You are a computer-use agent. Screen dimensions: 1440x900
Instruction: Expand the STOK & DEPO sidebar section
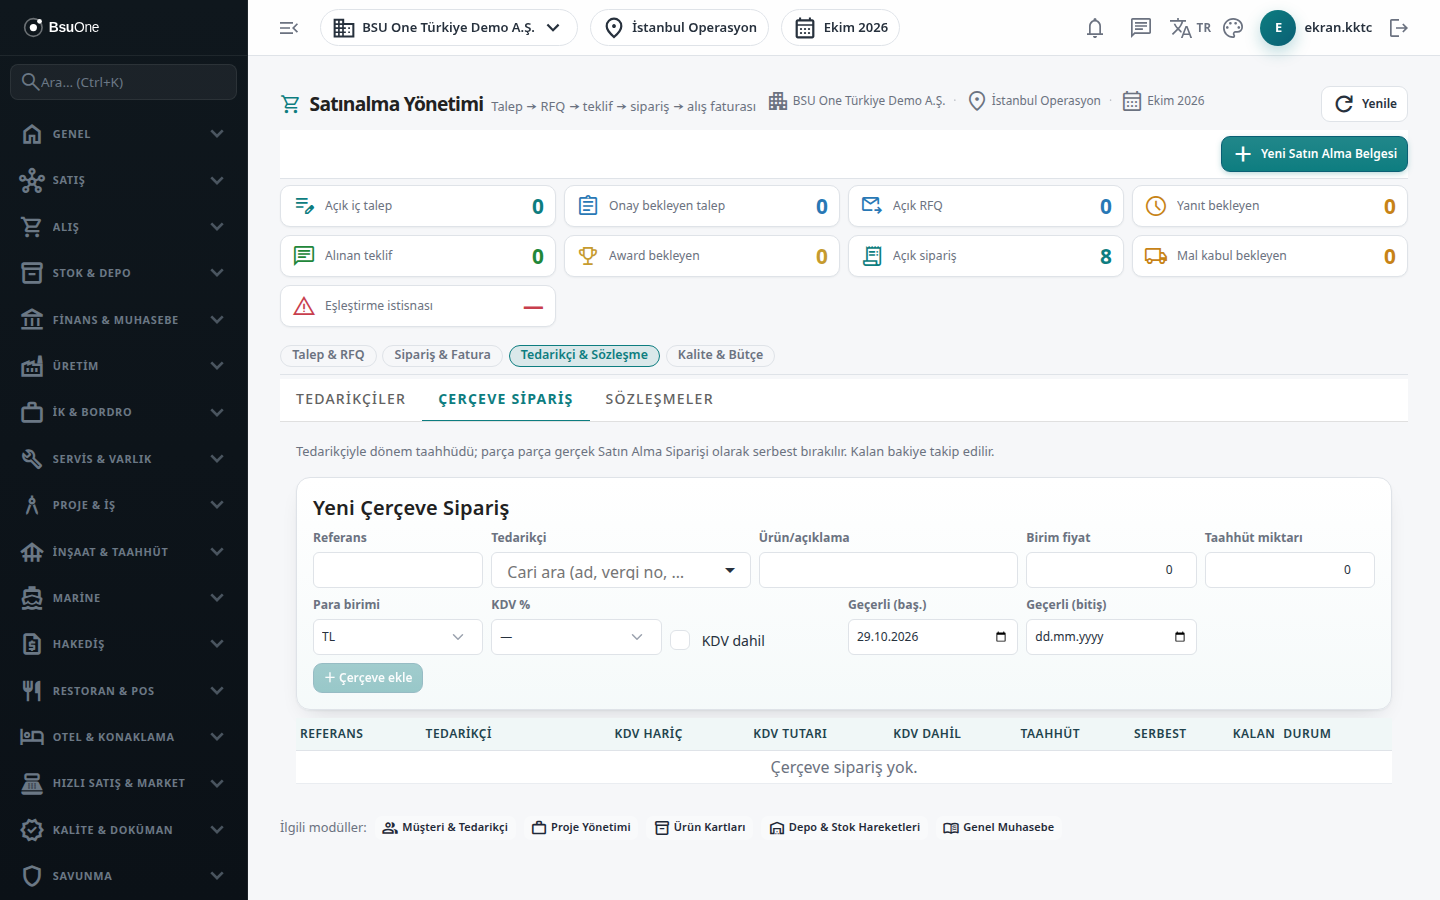tap(124, 273)
